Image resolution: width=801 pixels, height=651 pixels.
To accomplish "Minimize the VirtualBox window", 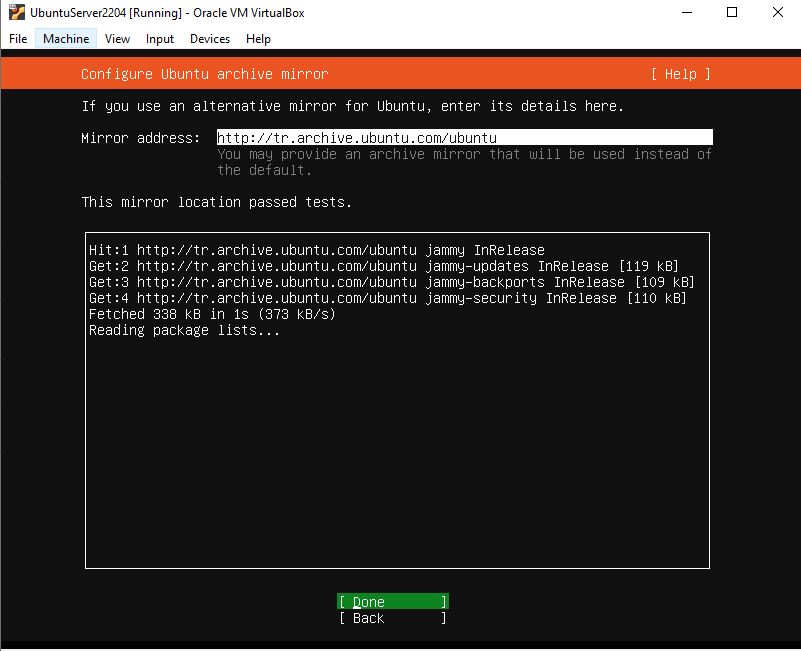I will [687, 12].
